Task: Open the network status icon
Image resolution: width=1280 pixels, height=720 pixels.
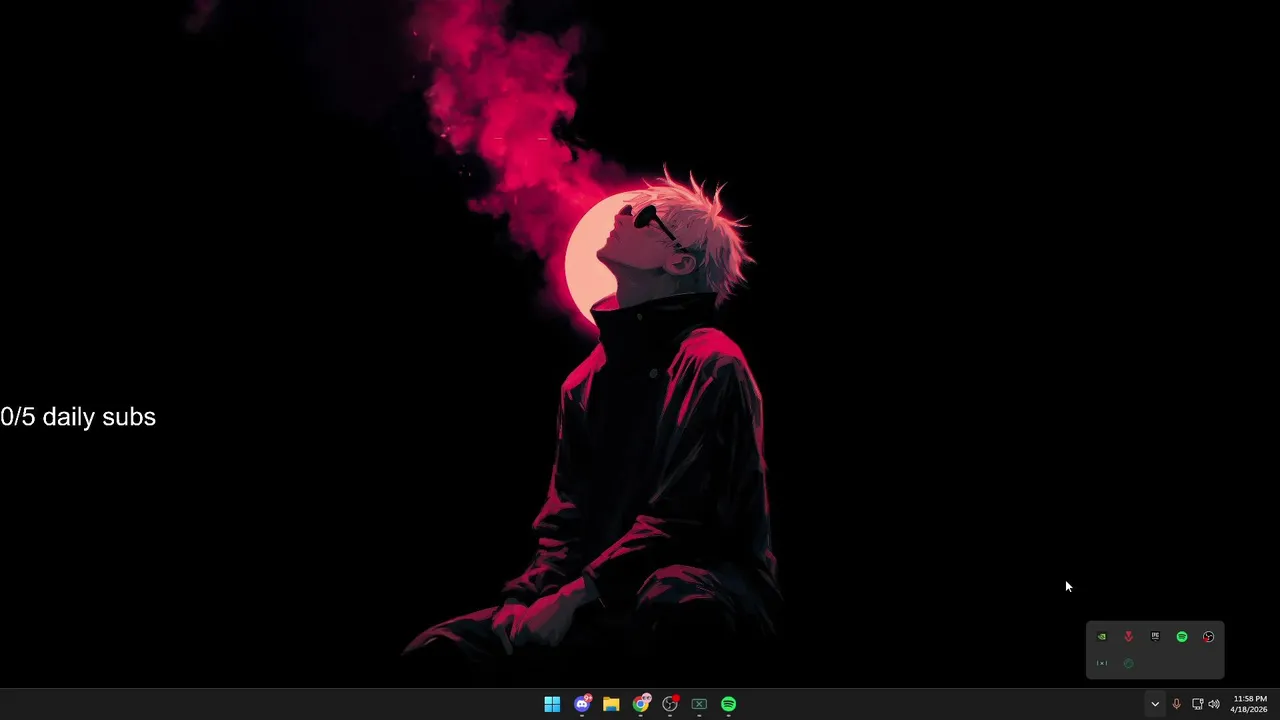Action: pos(1197,704)
